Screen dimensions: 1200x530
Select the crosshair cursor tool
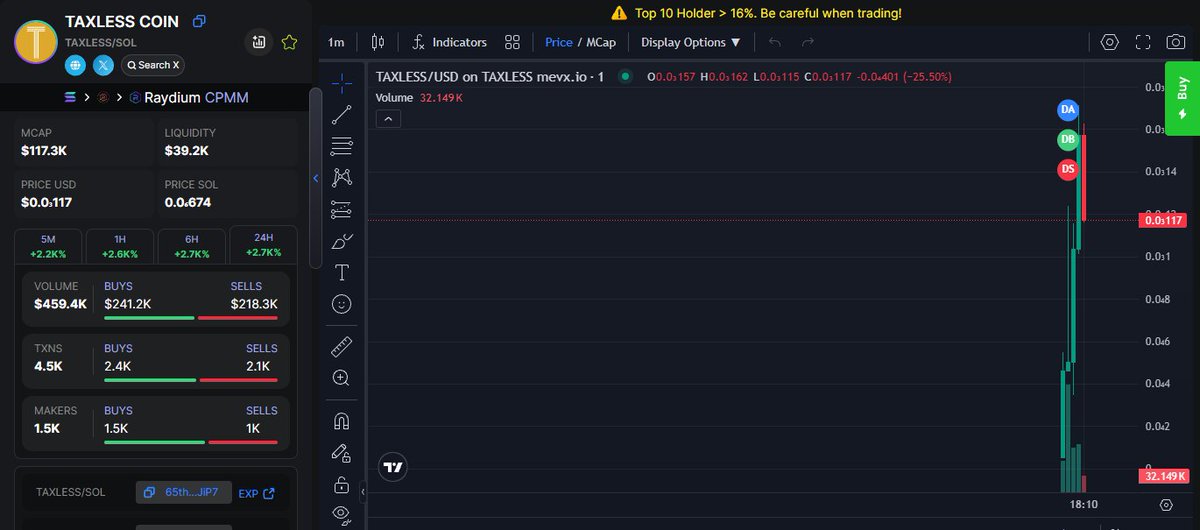pos(341,81)
